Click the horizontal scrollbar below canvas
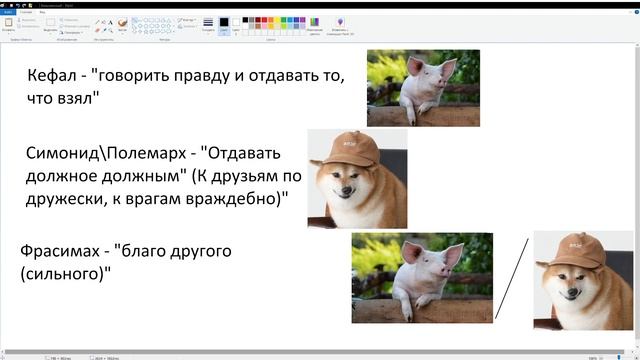This screenshot has height=360, width=640. (314, 351)
